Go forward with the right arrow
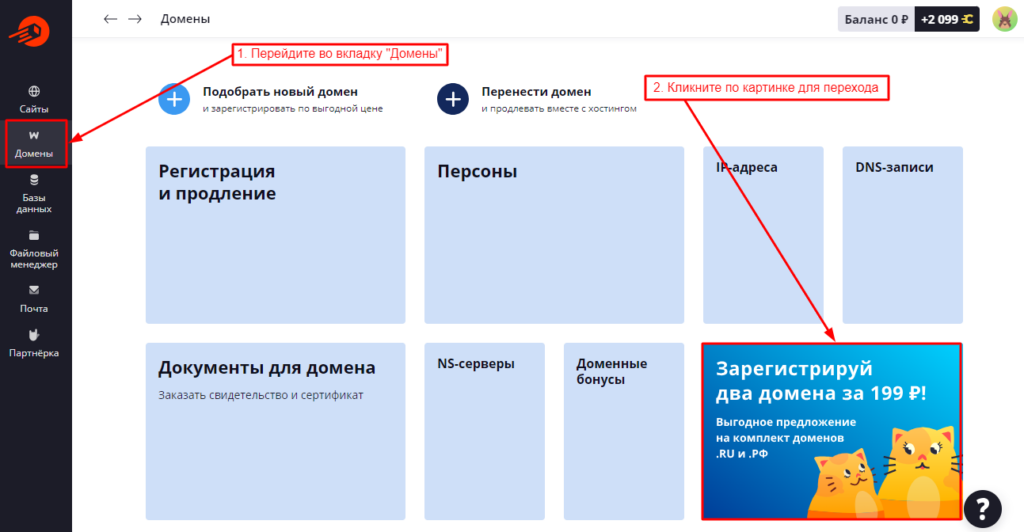This screenshot has height=532, width=1024. point(135,19)
